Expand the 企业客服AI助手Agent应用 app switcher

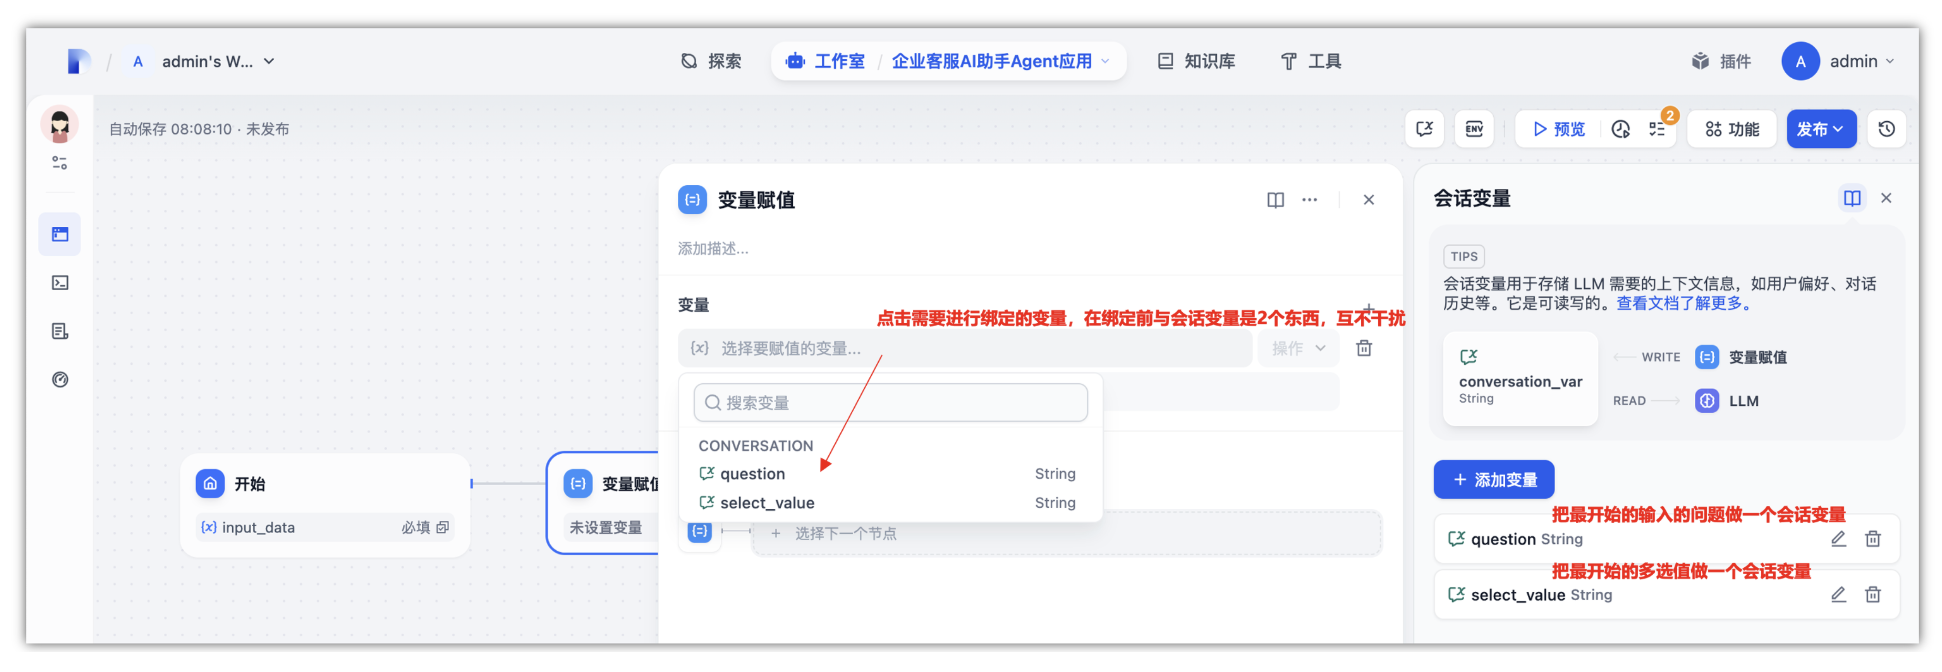(x=1001, y=61)
